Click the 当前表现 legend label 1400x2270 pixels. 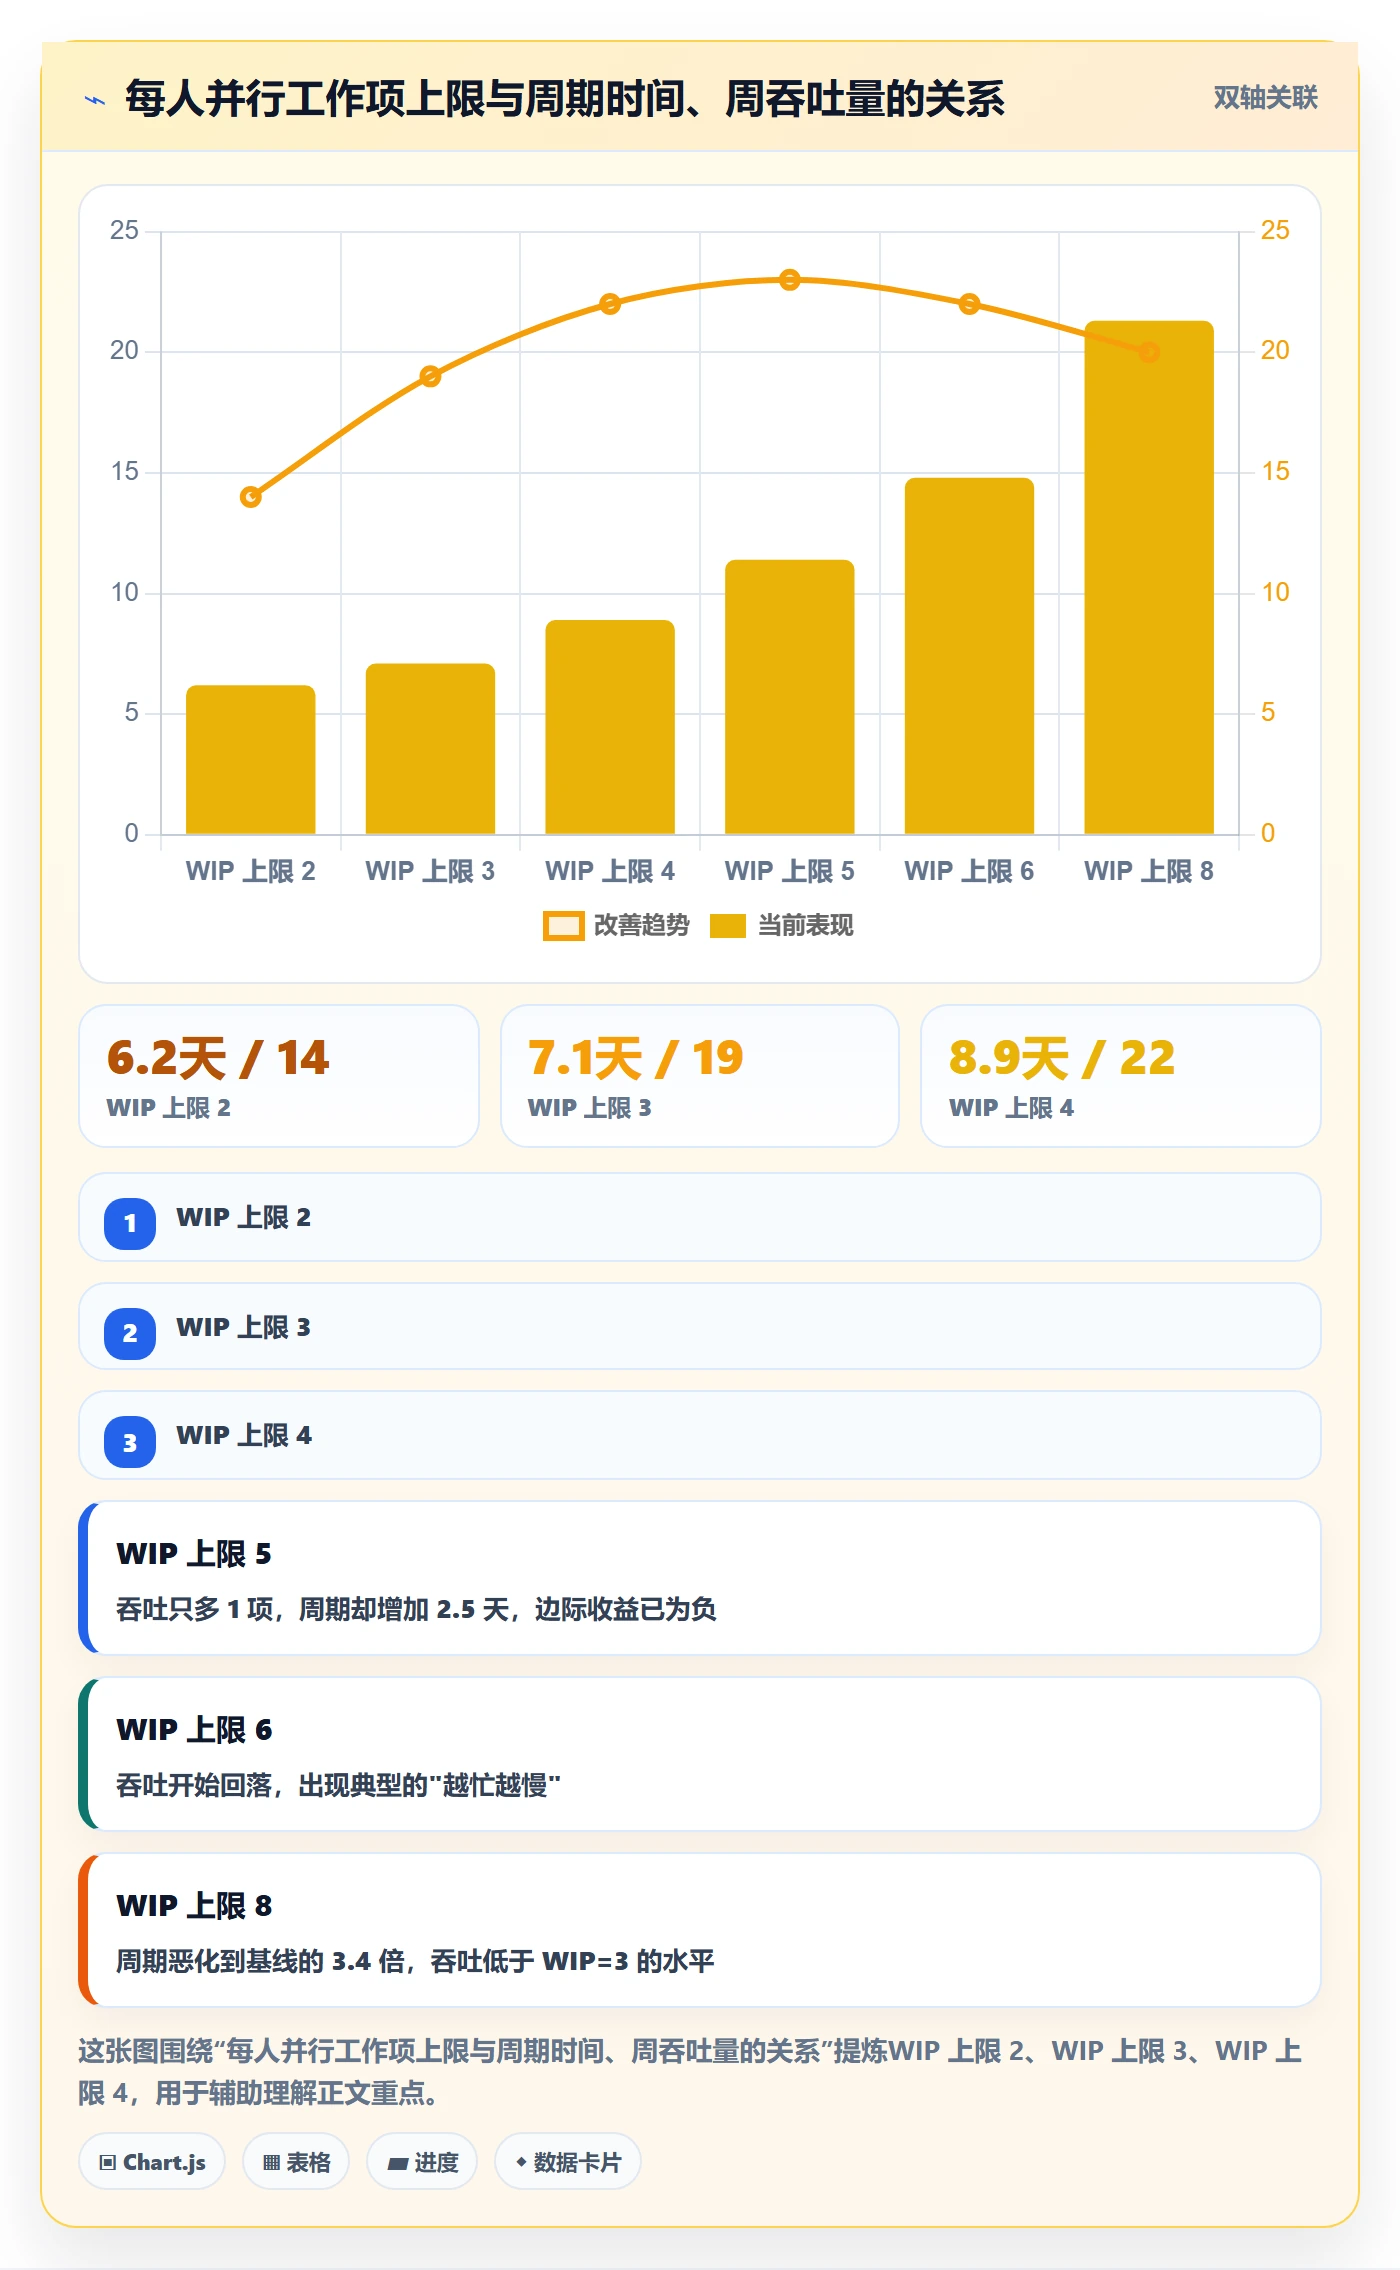(806, 926)
